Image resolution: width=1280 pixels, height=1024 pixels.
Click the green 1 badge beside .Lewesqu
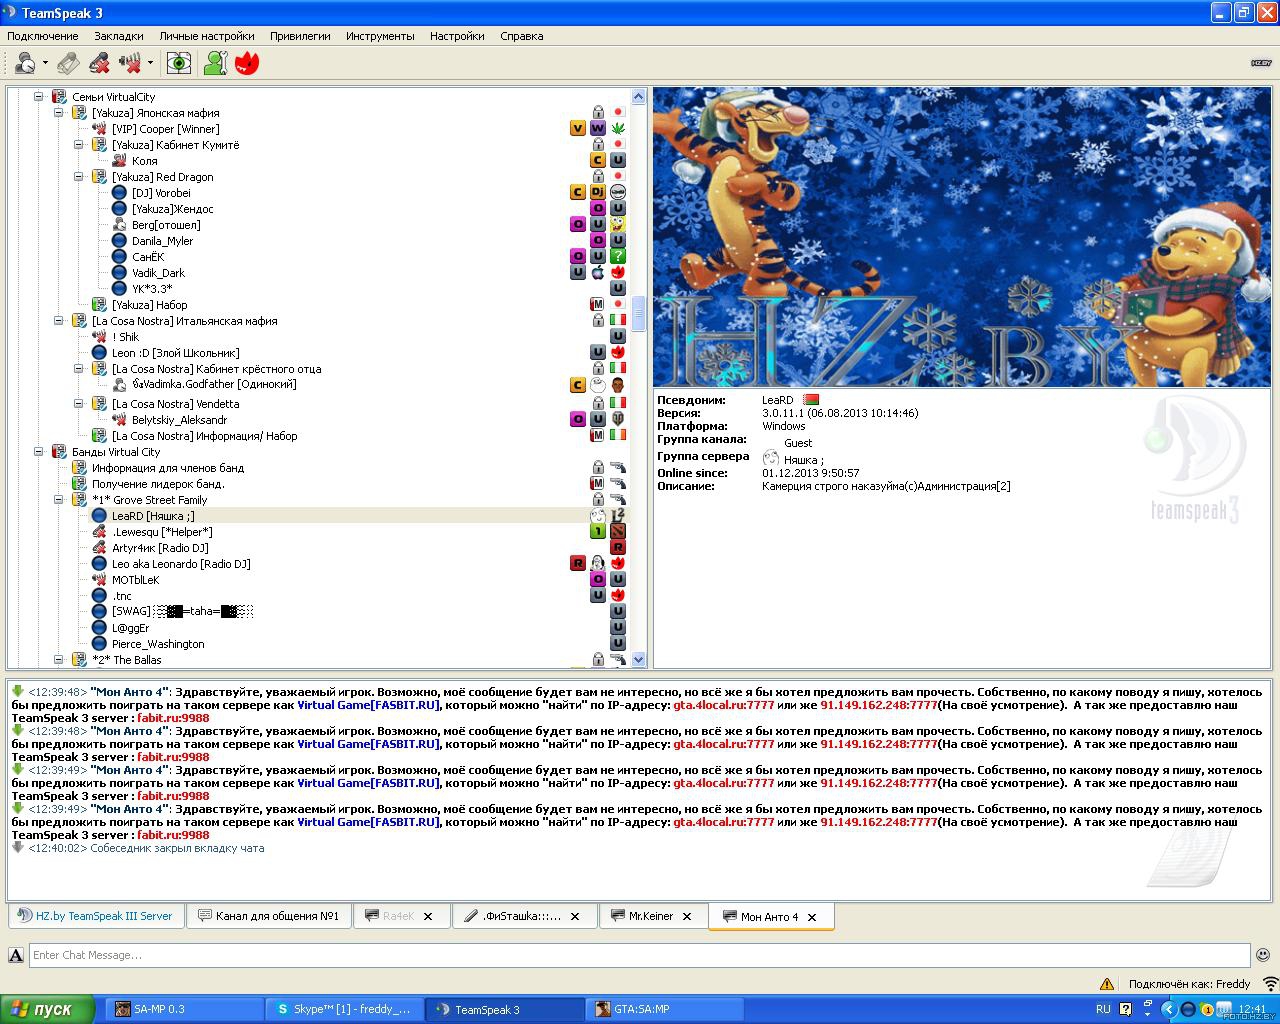[598, 532]
